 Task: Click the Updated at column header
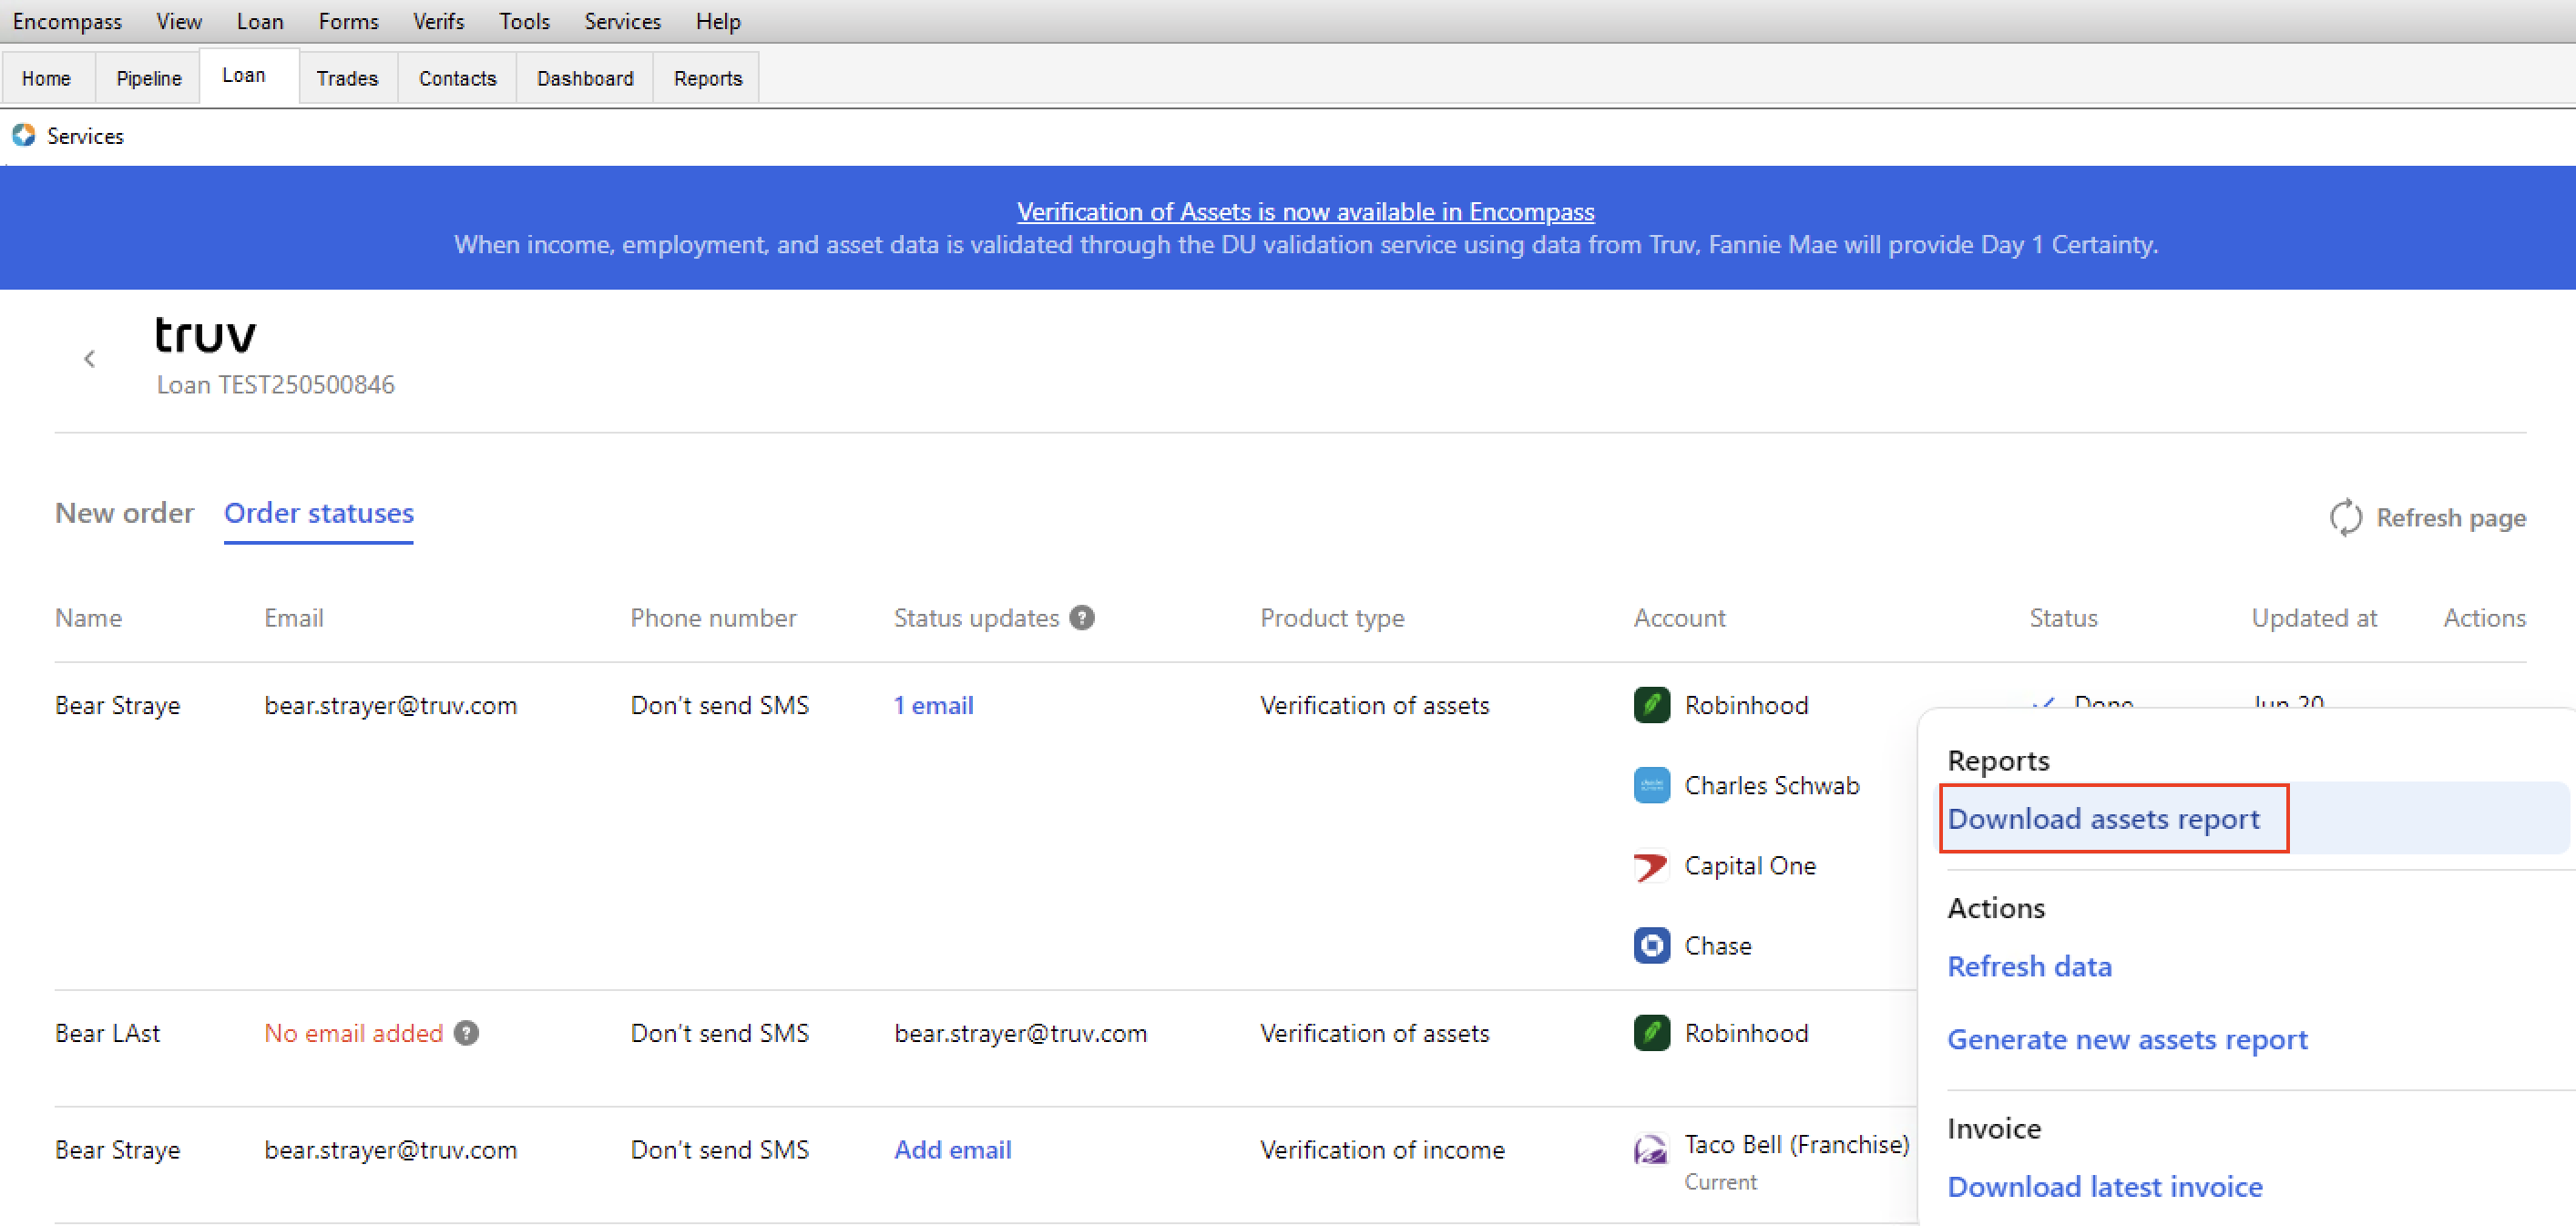2315,618
